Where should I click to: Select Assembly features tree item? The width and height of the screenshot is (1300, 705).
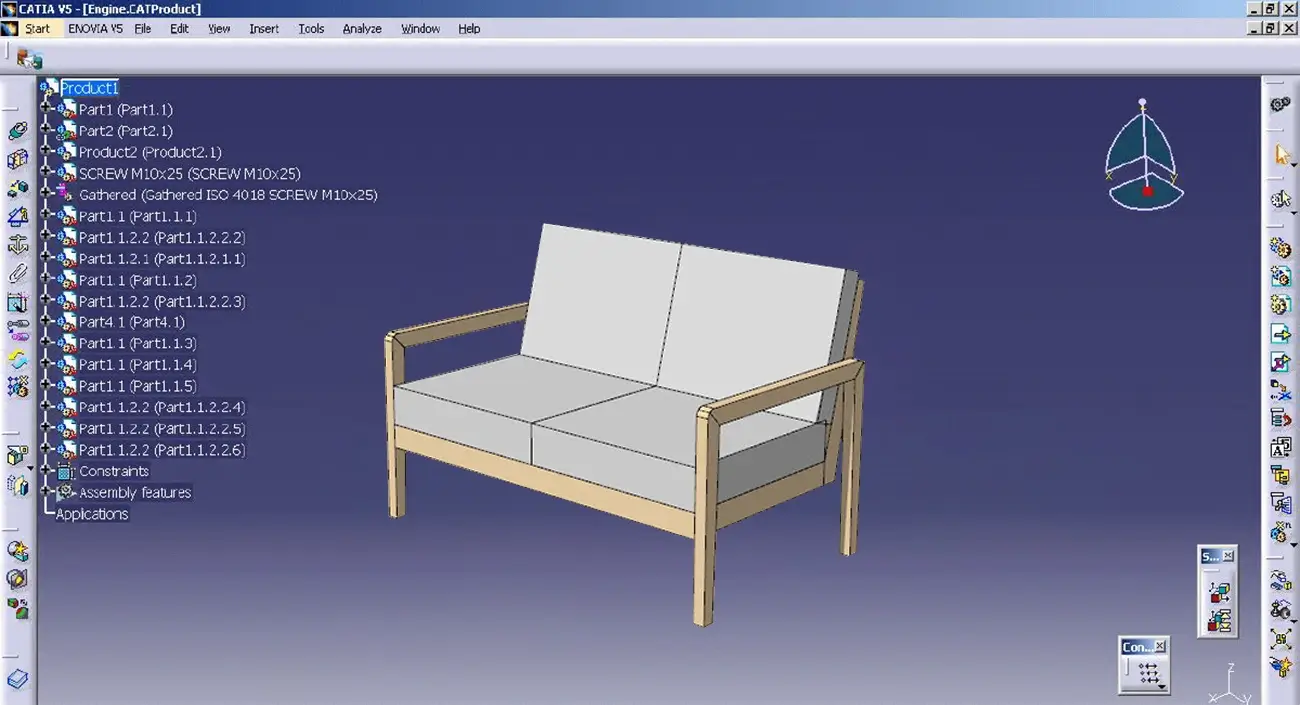click(x=135, y=493)
